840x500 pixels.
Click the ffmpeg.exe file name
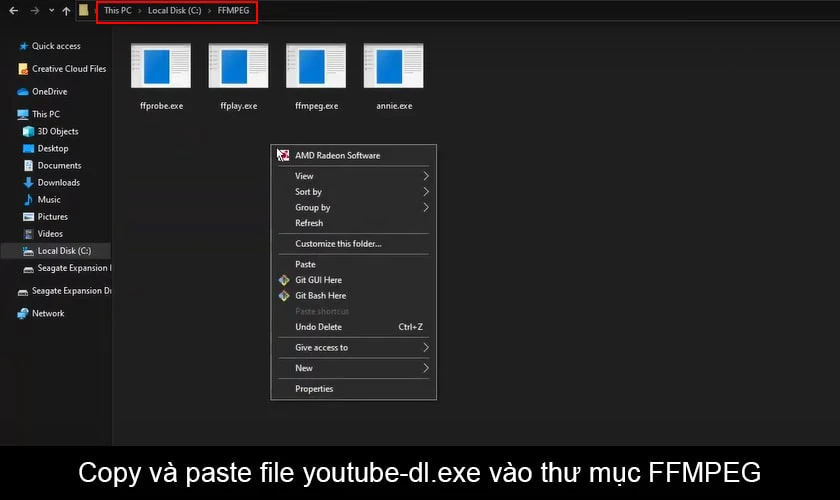316,106
